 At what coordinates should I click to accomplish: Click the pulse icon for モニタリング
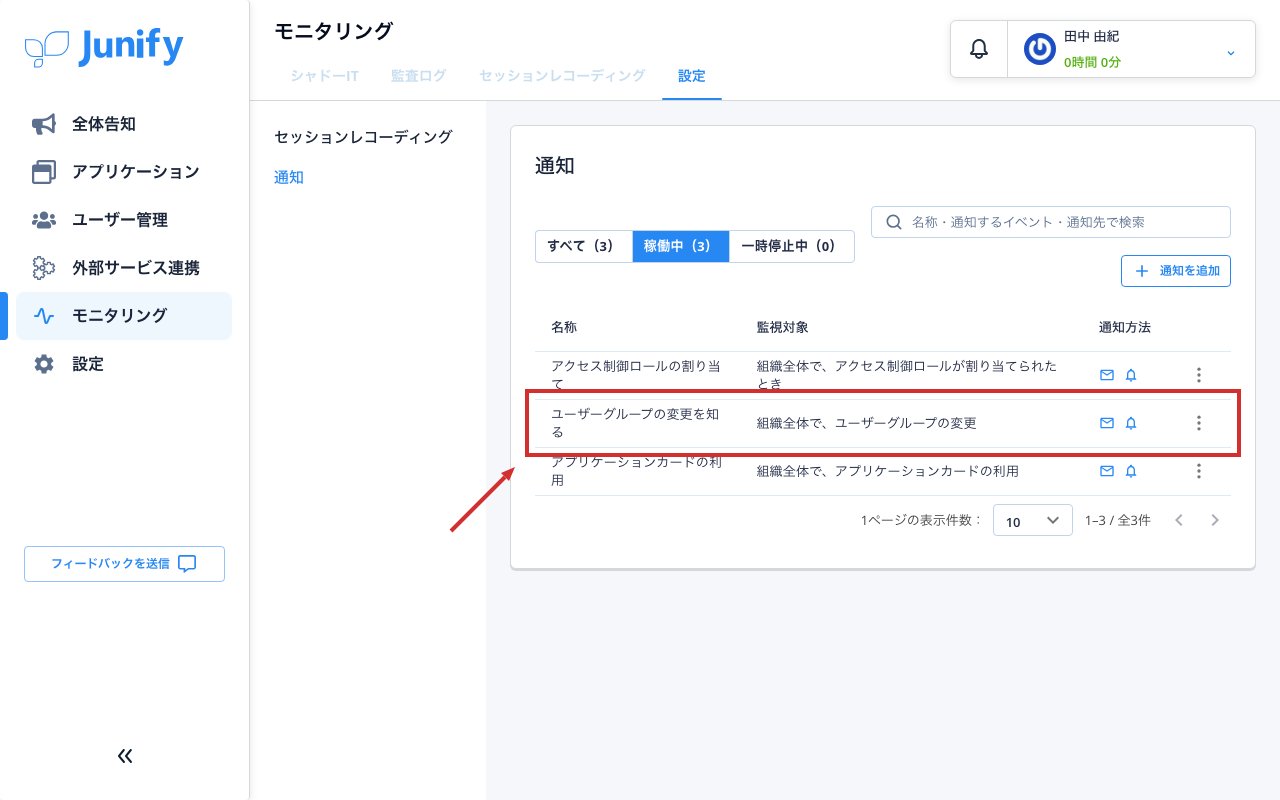(x=44, y=316)
